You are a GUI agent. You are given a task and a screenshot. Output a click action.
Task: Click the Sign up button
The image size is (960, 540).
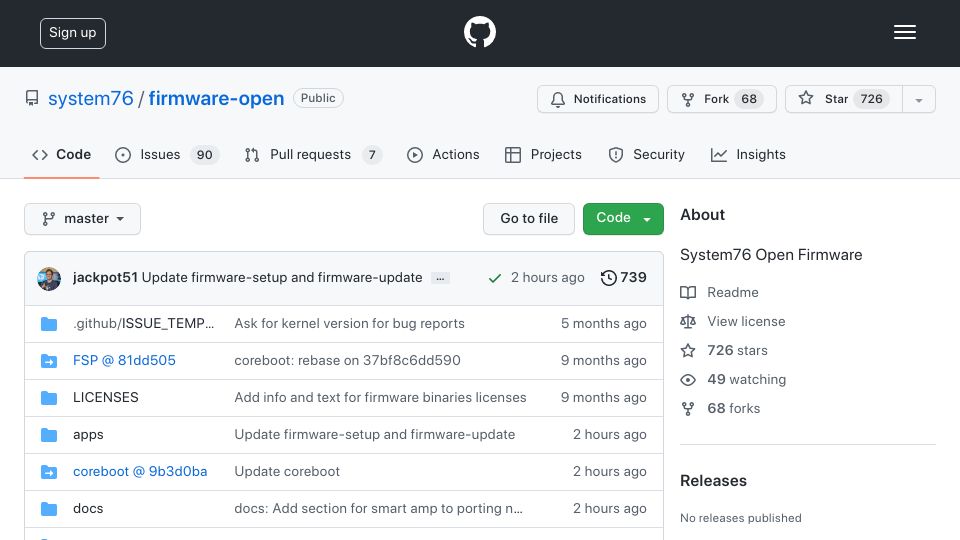tap(73, 33)
